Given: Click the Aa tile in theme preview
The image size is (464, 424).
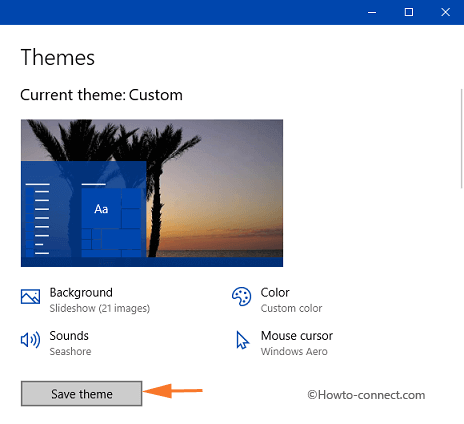Looking at the screenshot, I should 101,209.
